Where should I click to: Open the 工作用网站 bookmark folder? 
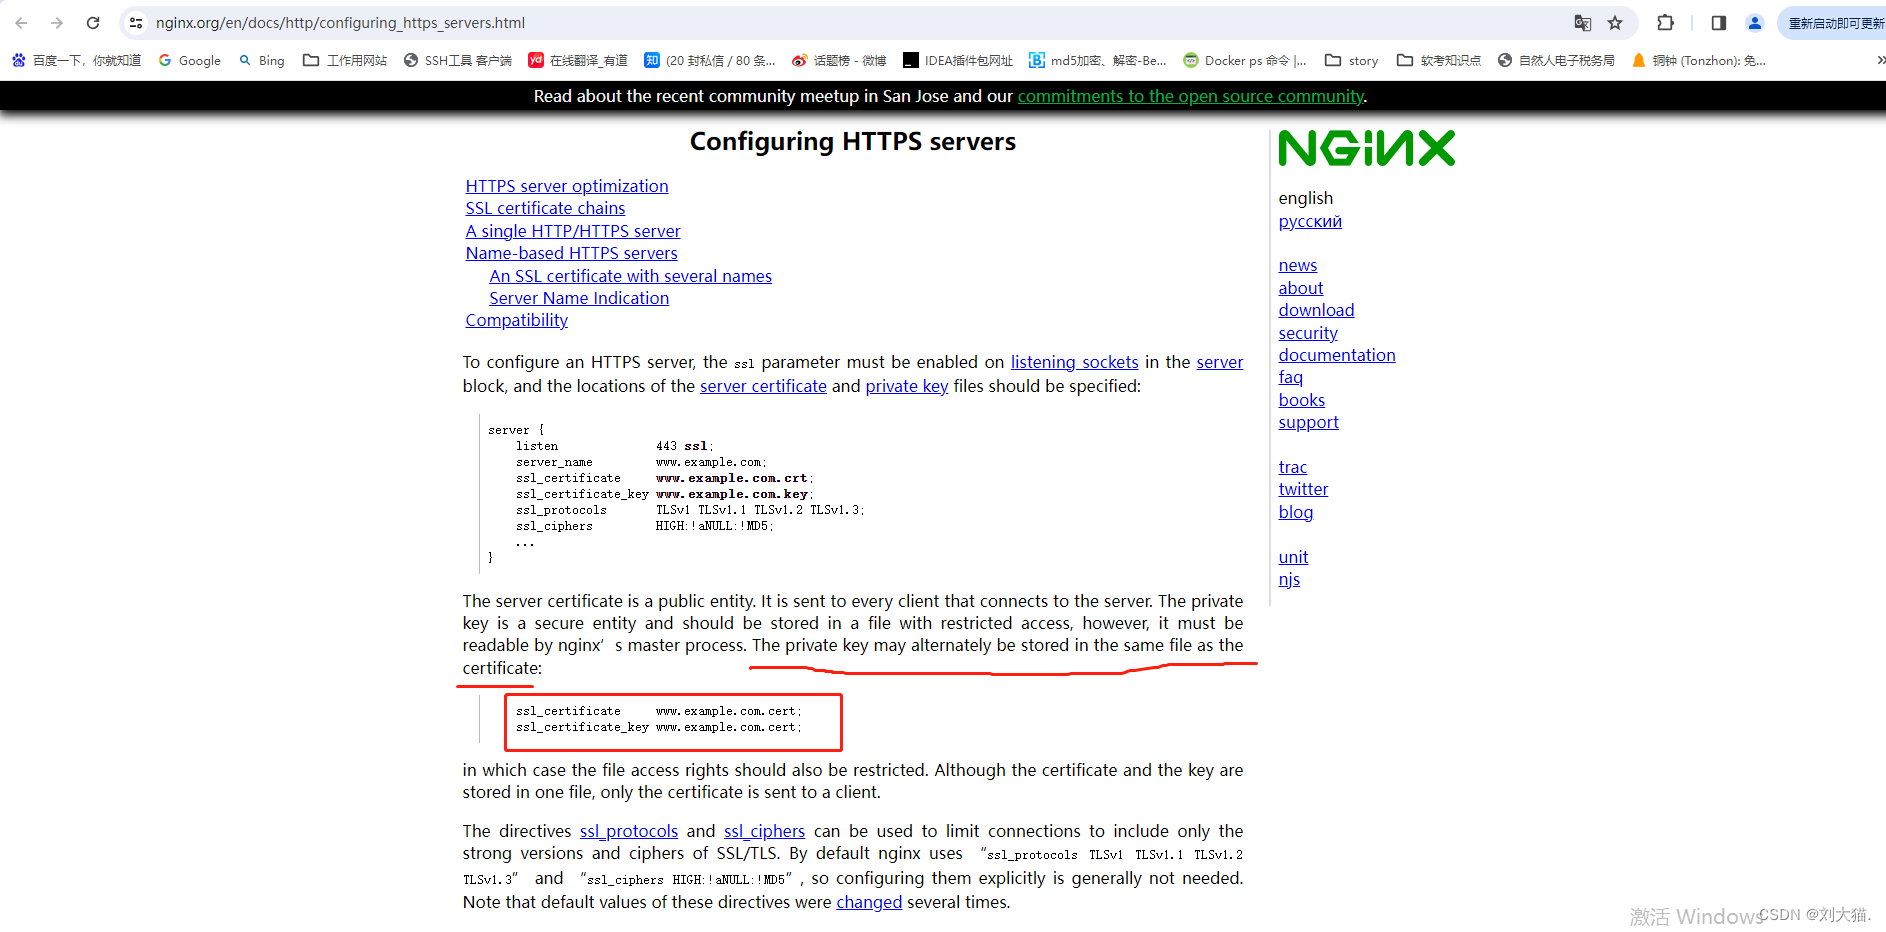click(345, 61)
